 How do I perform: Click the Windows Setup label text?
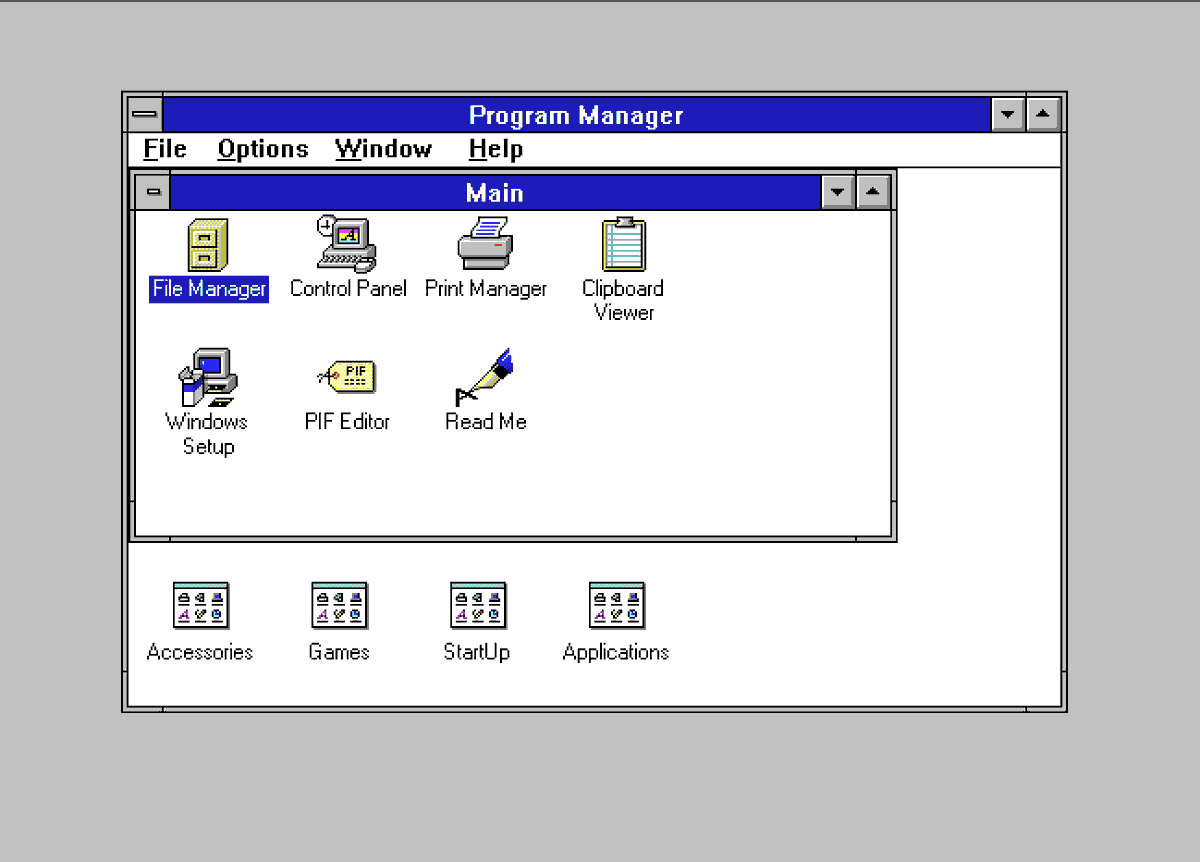207,434
